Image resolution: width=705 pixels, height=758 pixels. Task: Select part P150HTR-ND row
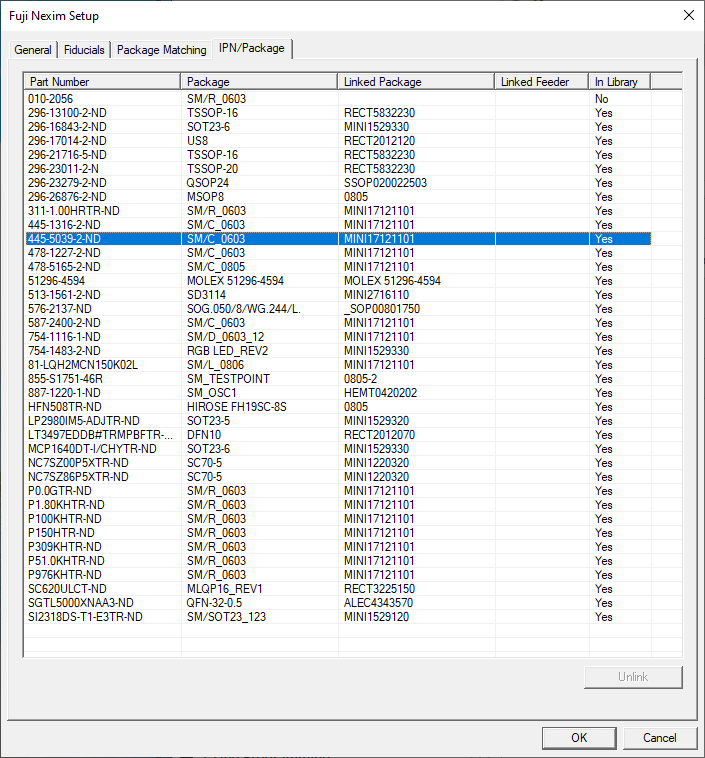(x=338, y=533)
